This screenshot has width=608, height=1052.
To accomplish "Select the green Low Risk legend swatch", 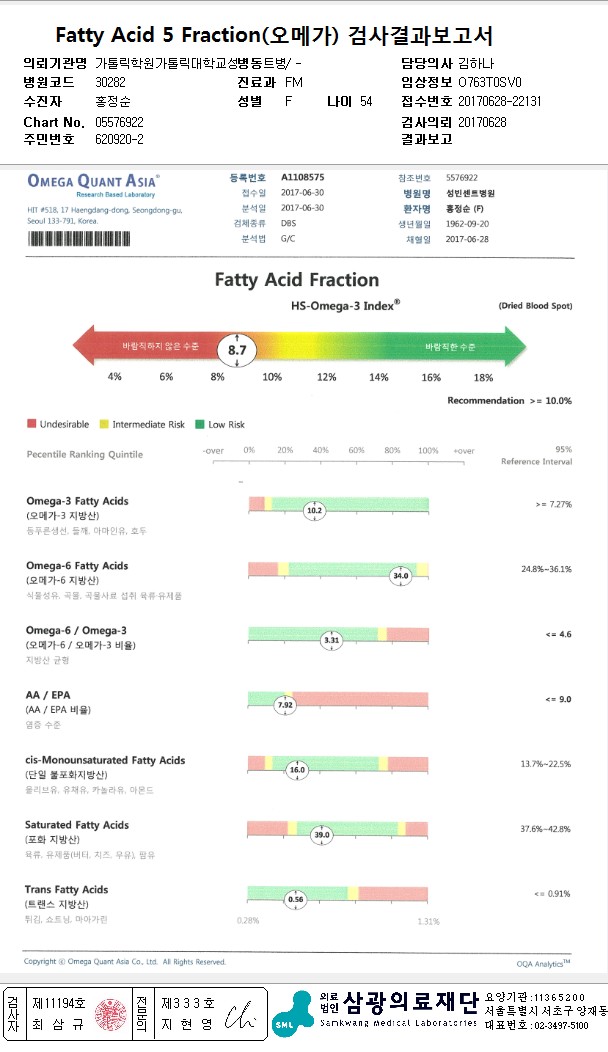I will coord(200,424).
